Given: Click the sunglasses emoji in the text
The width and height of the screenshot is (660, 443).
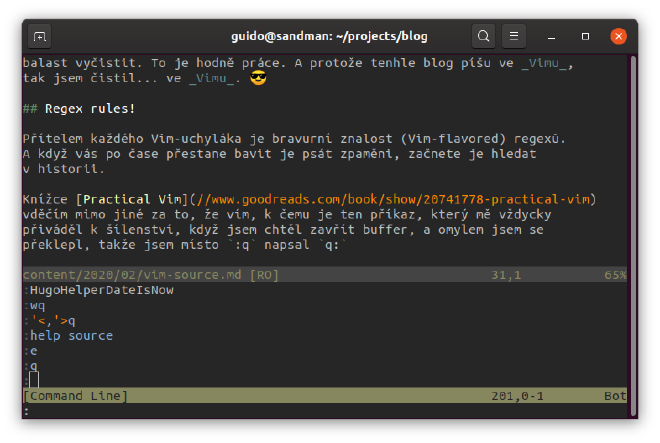Looking at the screenshot, I should [x=258, y=79].
